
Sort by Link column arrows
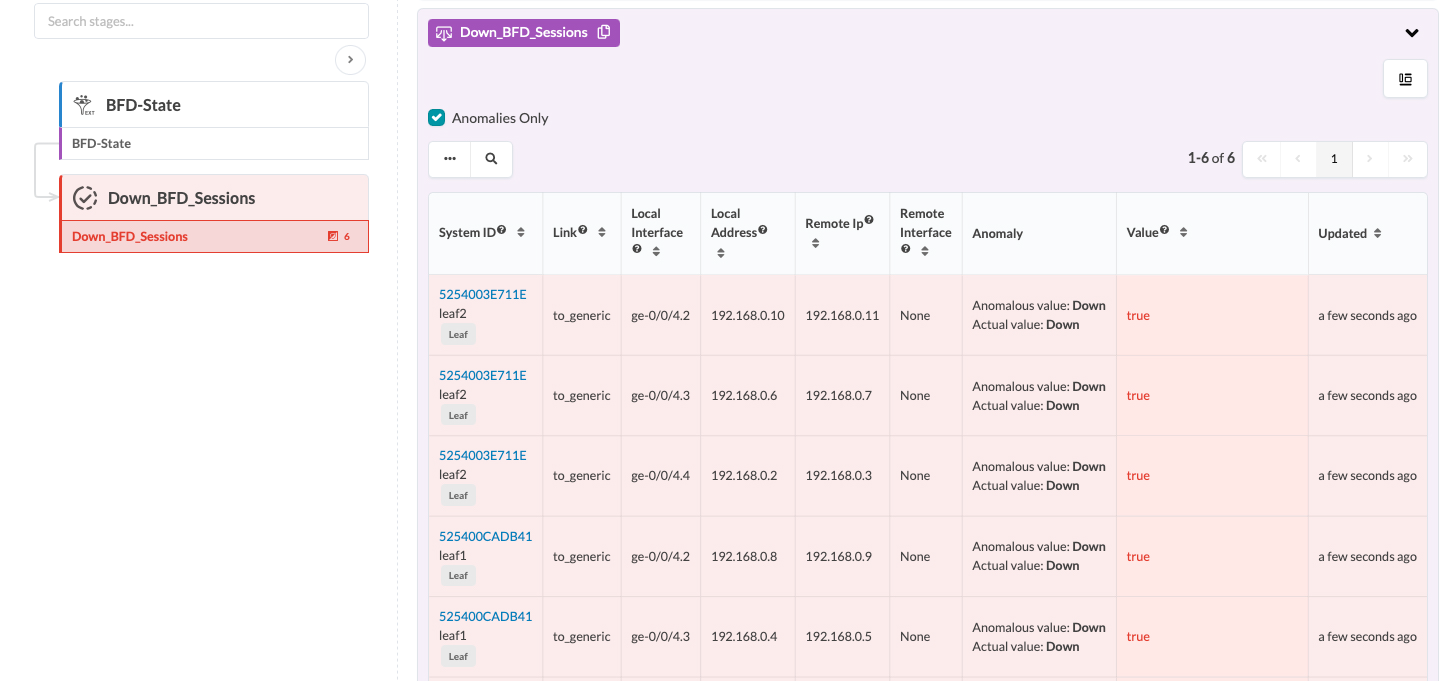tap(601, 232)
